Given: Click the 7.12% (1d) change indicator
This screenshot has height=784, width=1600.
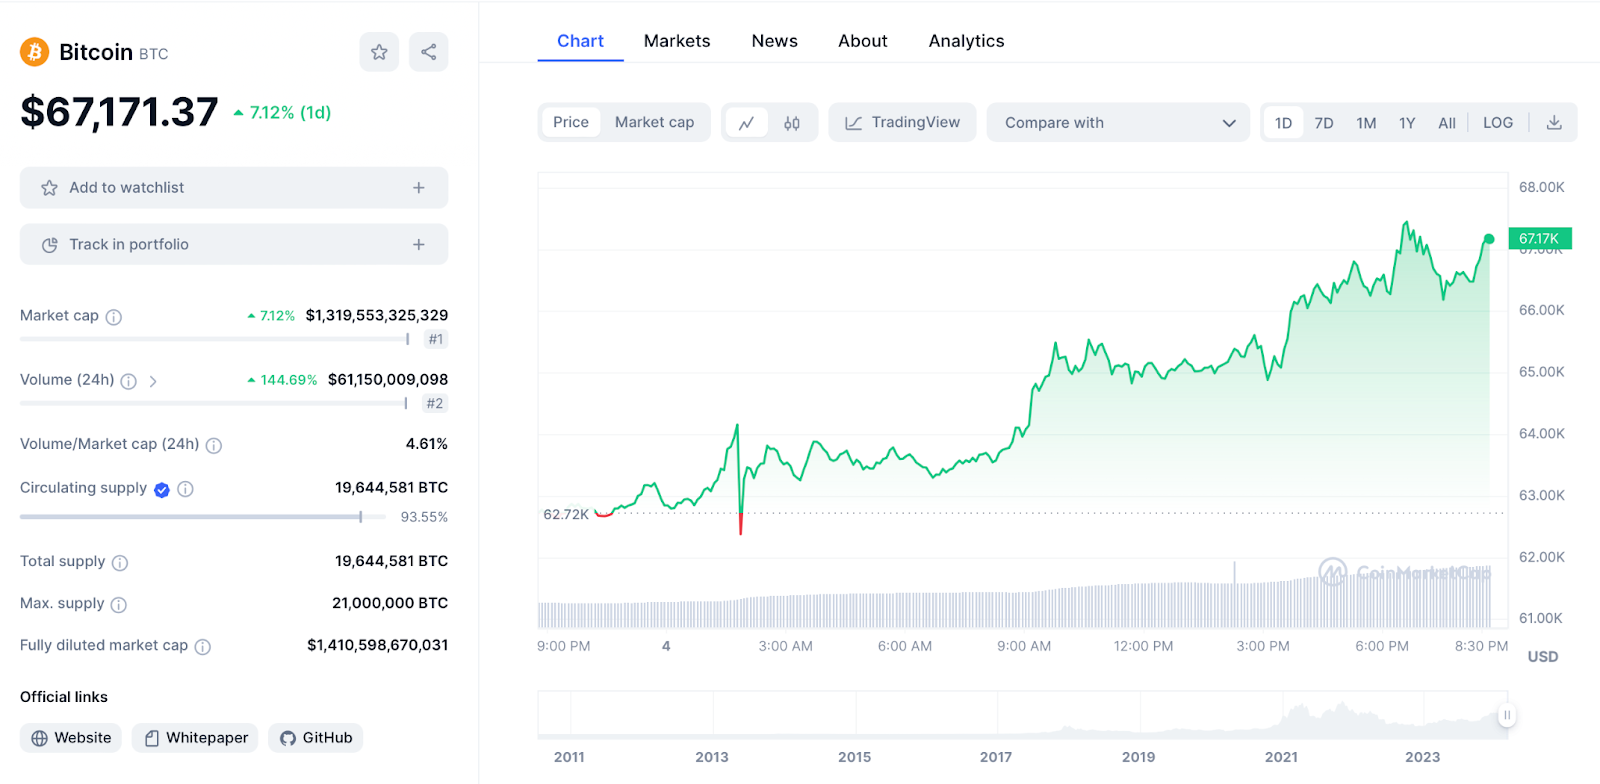Looking at the screenshot, I should coord(282,113).
